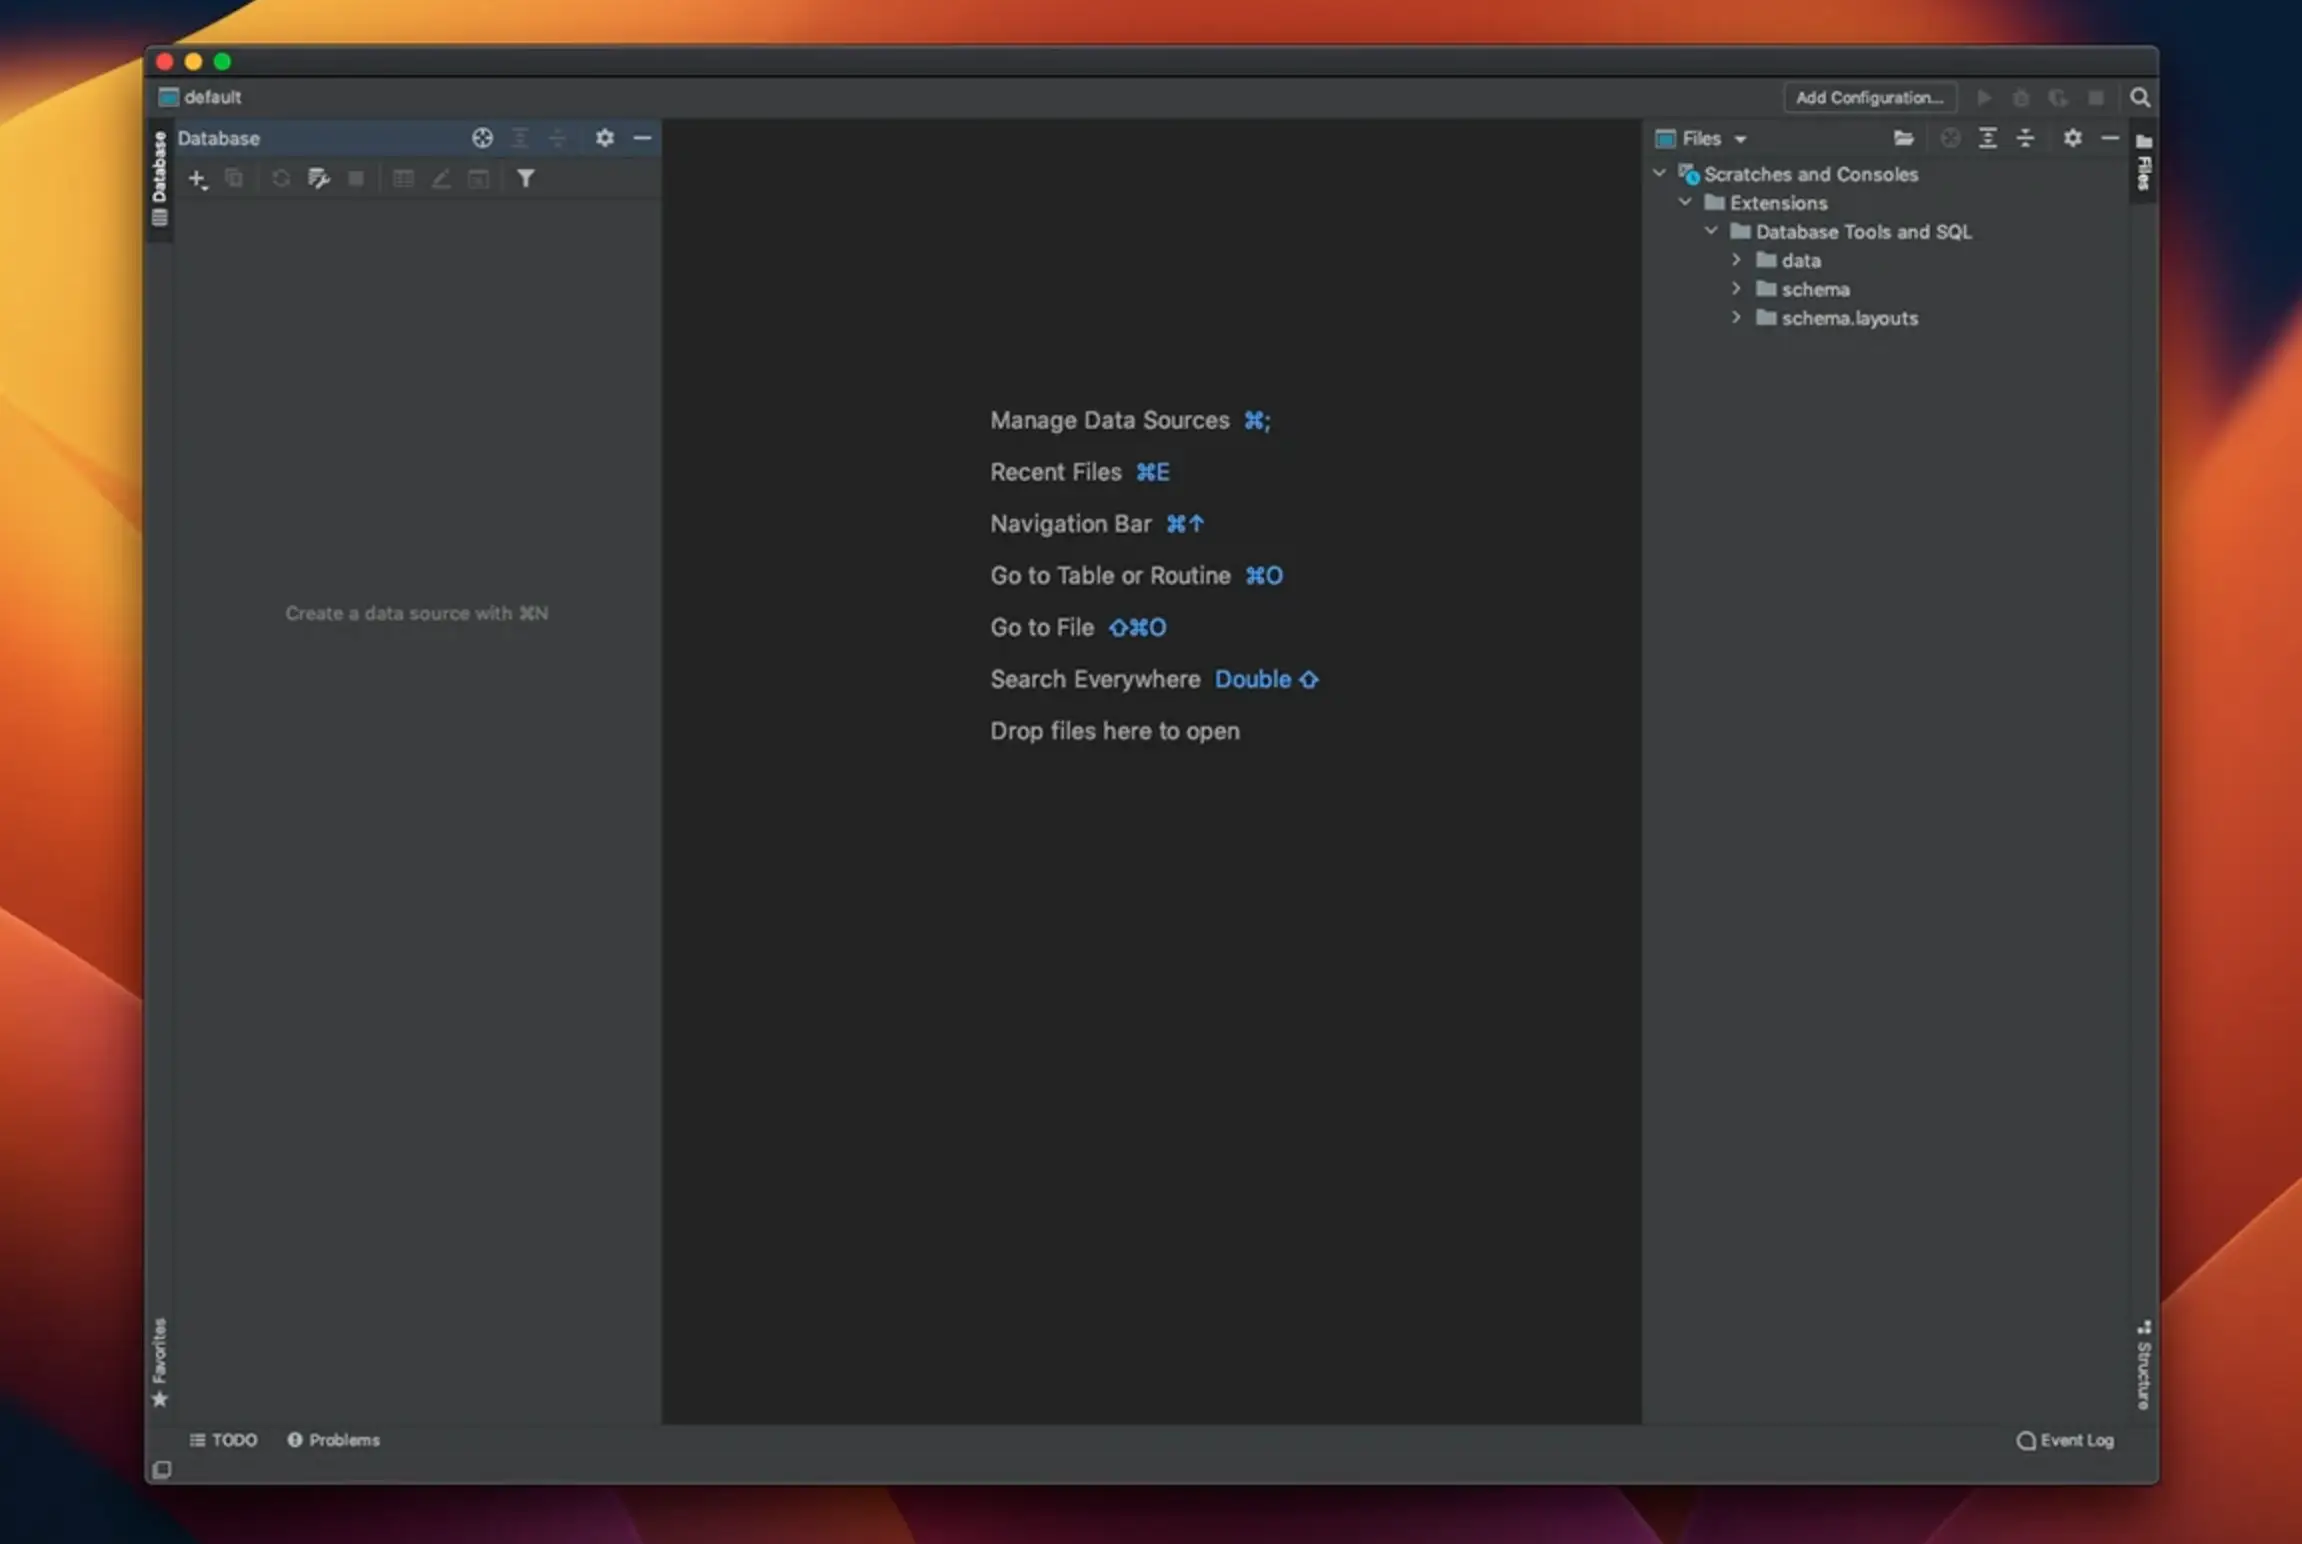Toggle the Database side tool window tab
The image size is (2302, 1544).
pos(160,179)
